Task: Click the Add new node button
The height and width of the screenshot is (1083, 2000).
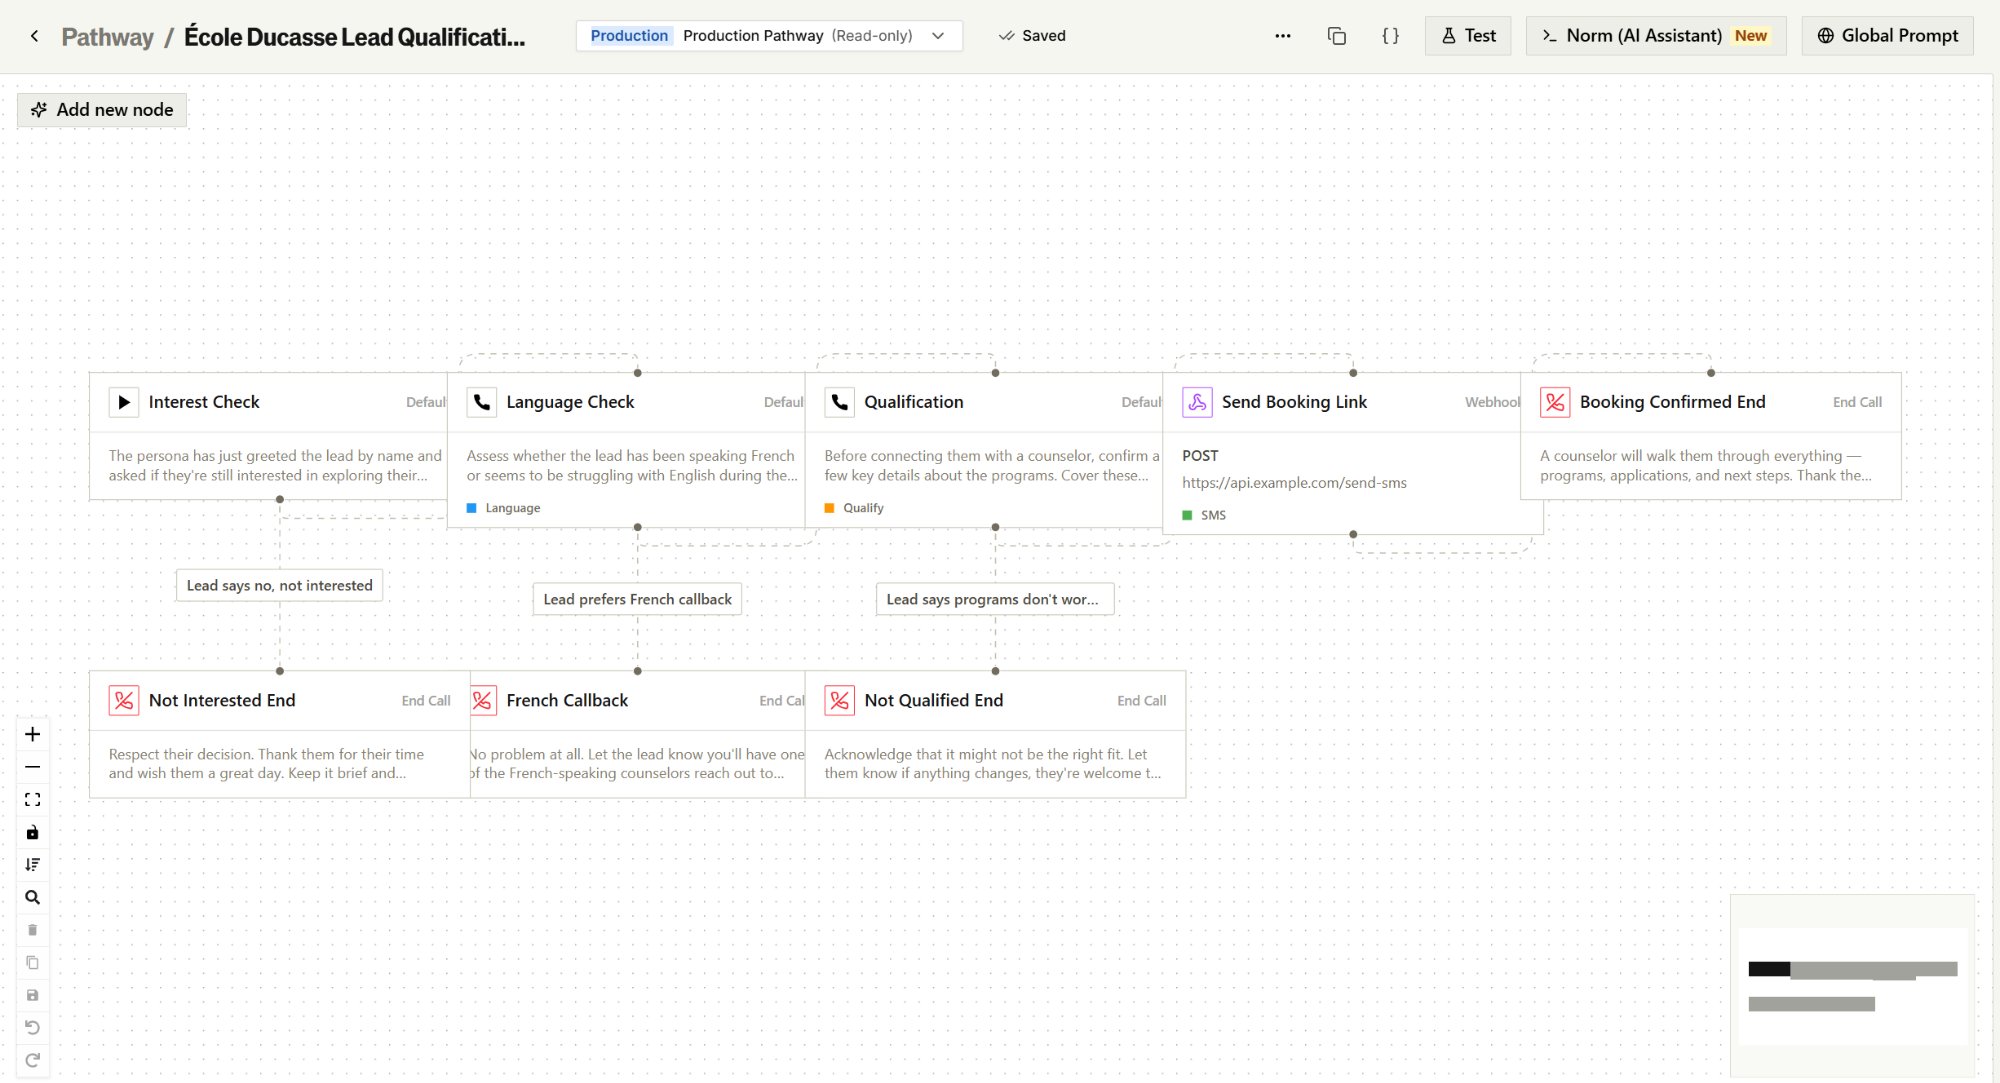Action: [101, 109]
